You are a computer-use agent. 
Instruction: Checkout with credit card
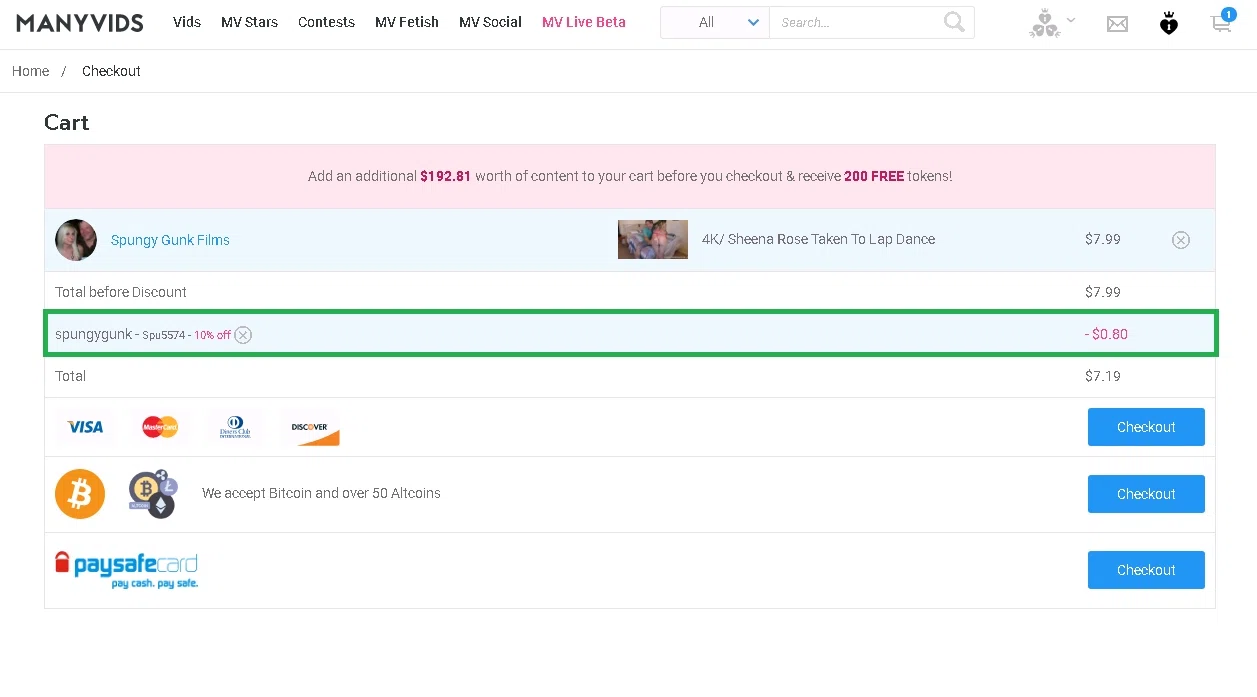coord(1146,427)
